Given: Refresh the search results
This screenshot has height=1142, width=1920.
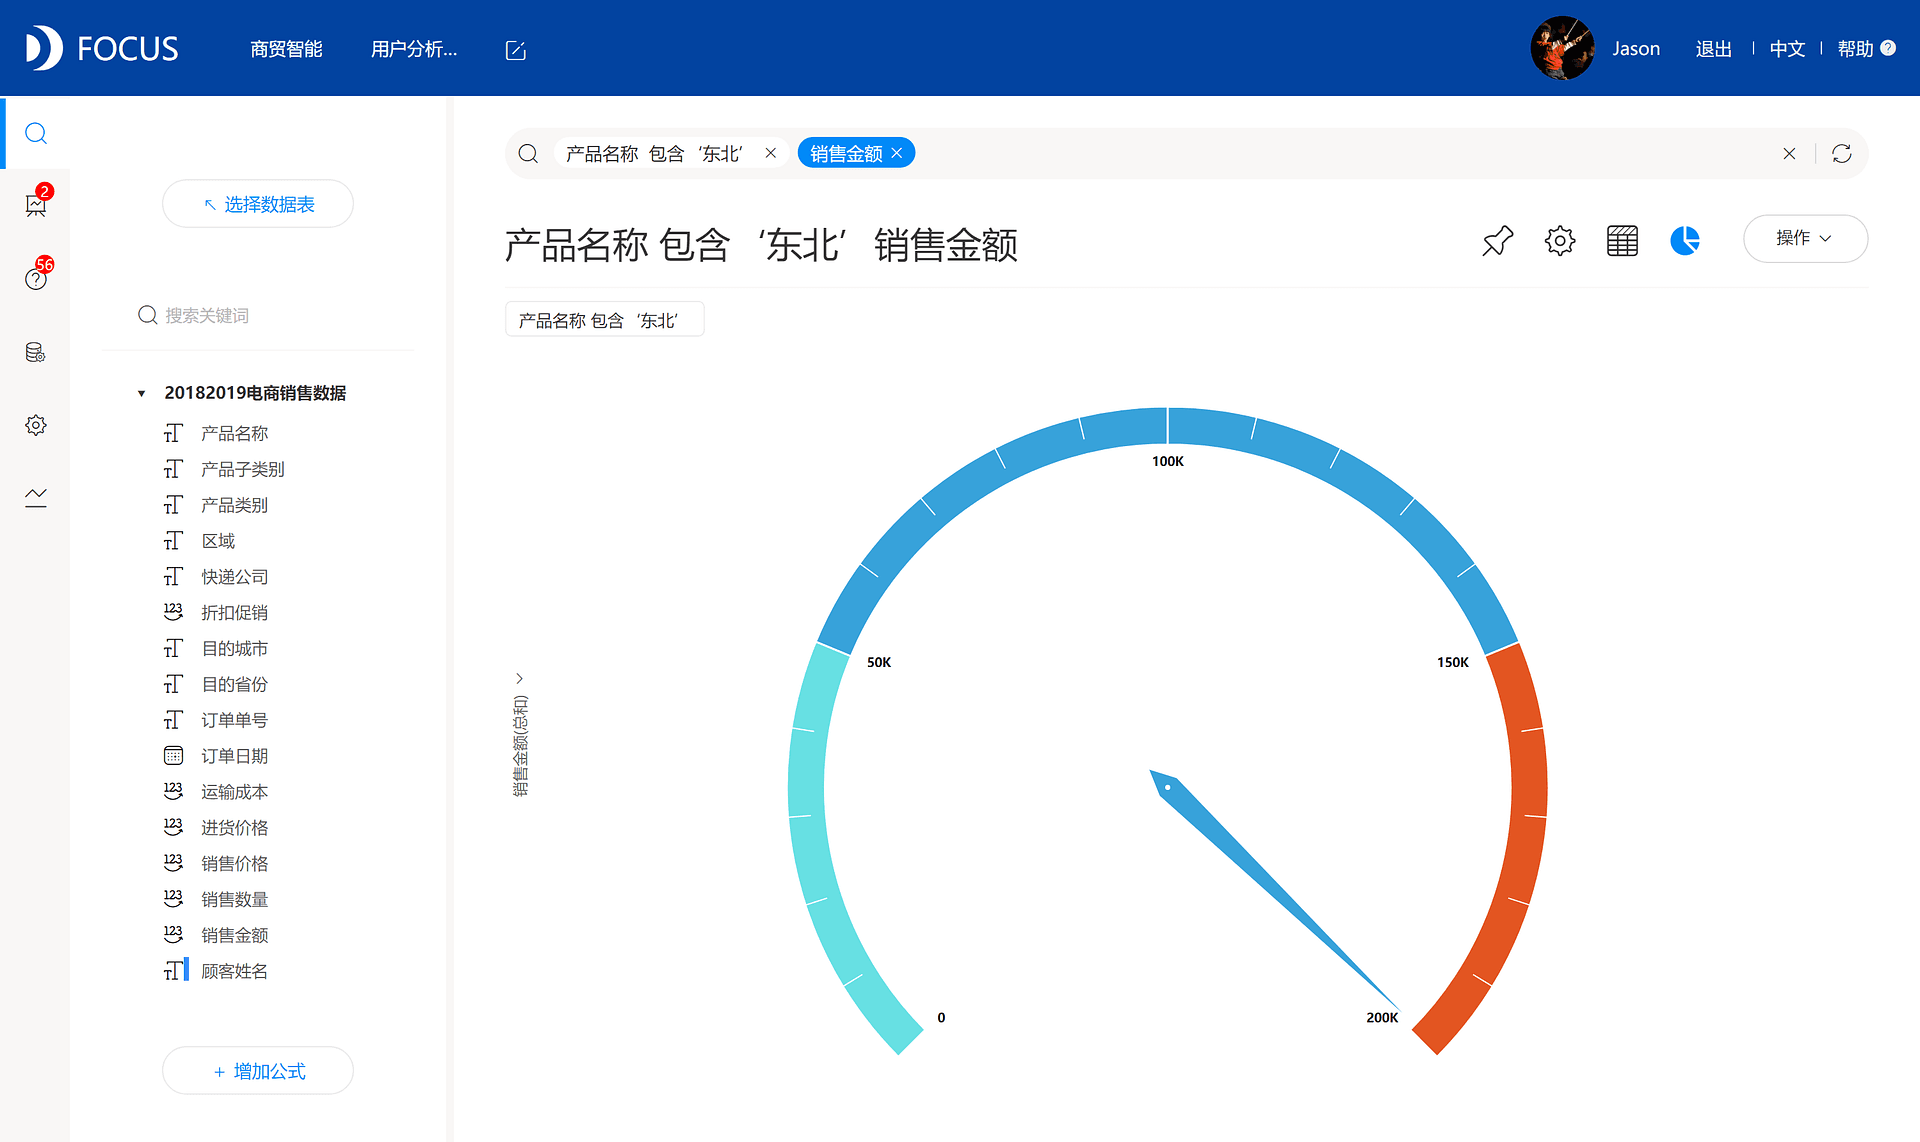Looking at the screenshot, I should tap(1842, 153).
